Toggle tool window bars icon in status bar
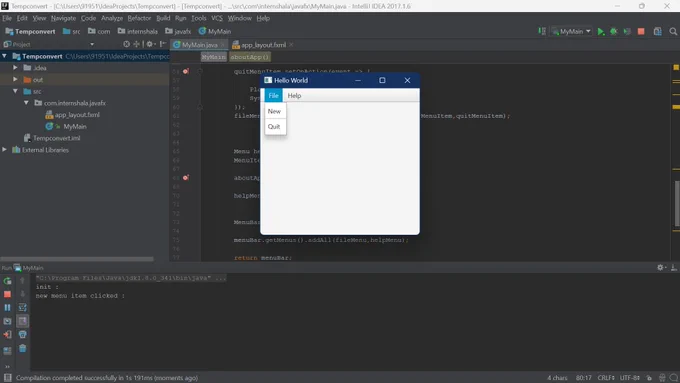This screenshot has height=383, width=680. (7, 378)
